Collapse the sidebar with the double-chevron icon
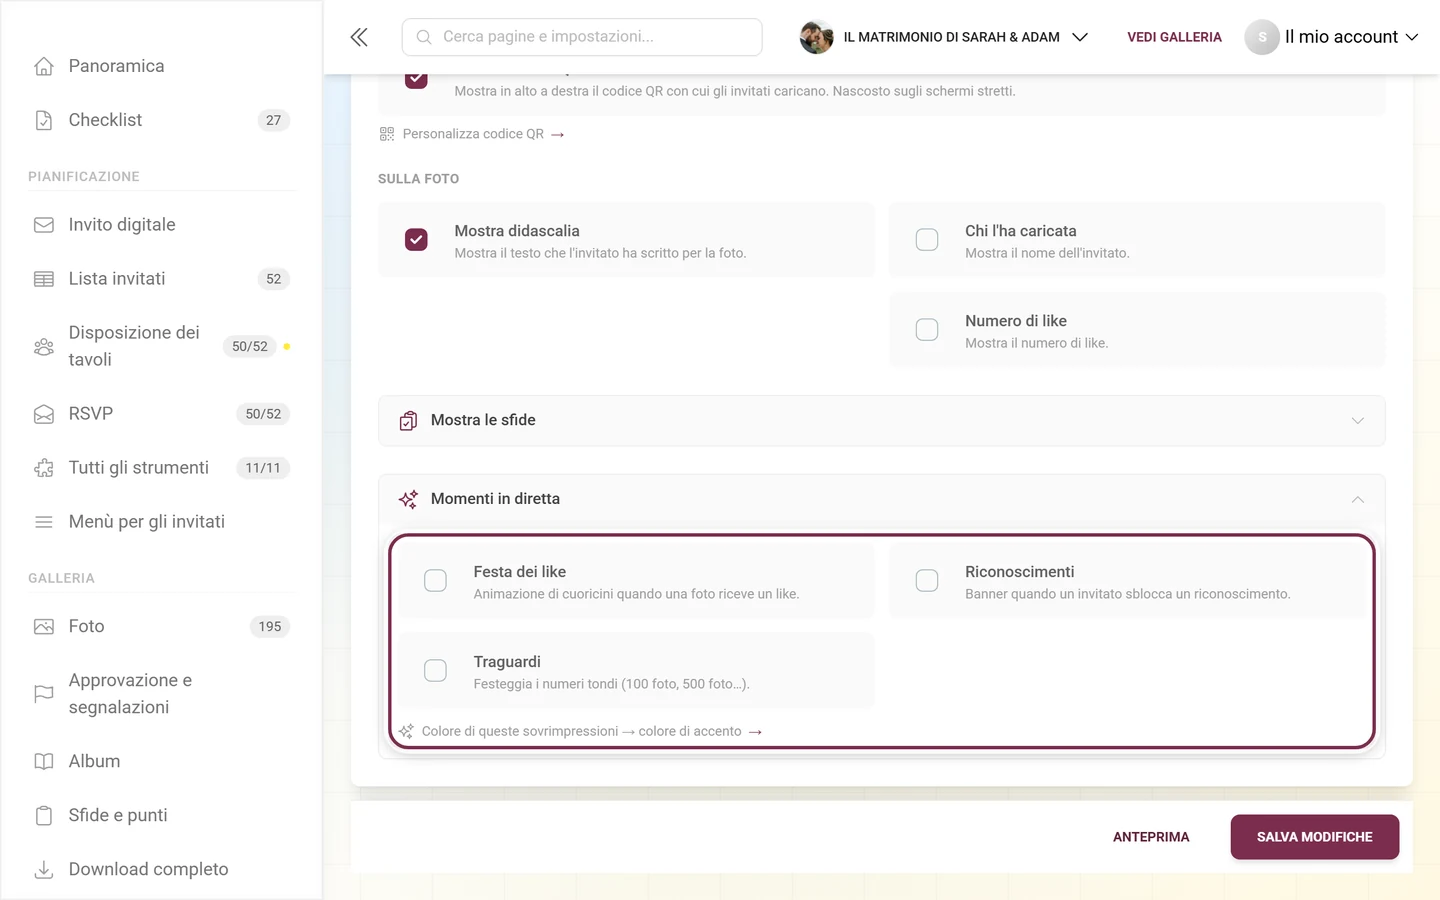 coord(359,37)
